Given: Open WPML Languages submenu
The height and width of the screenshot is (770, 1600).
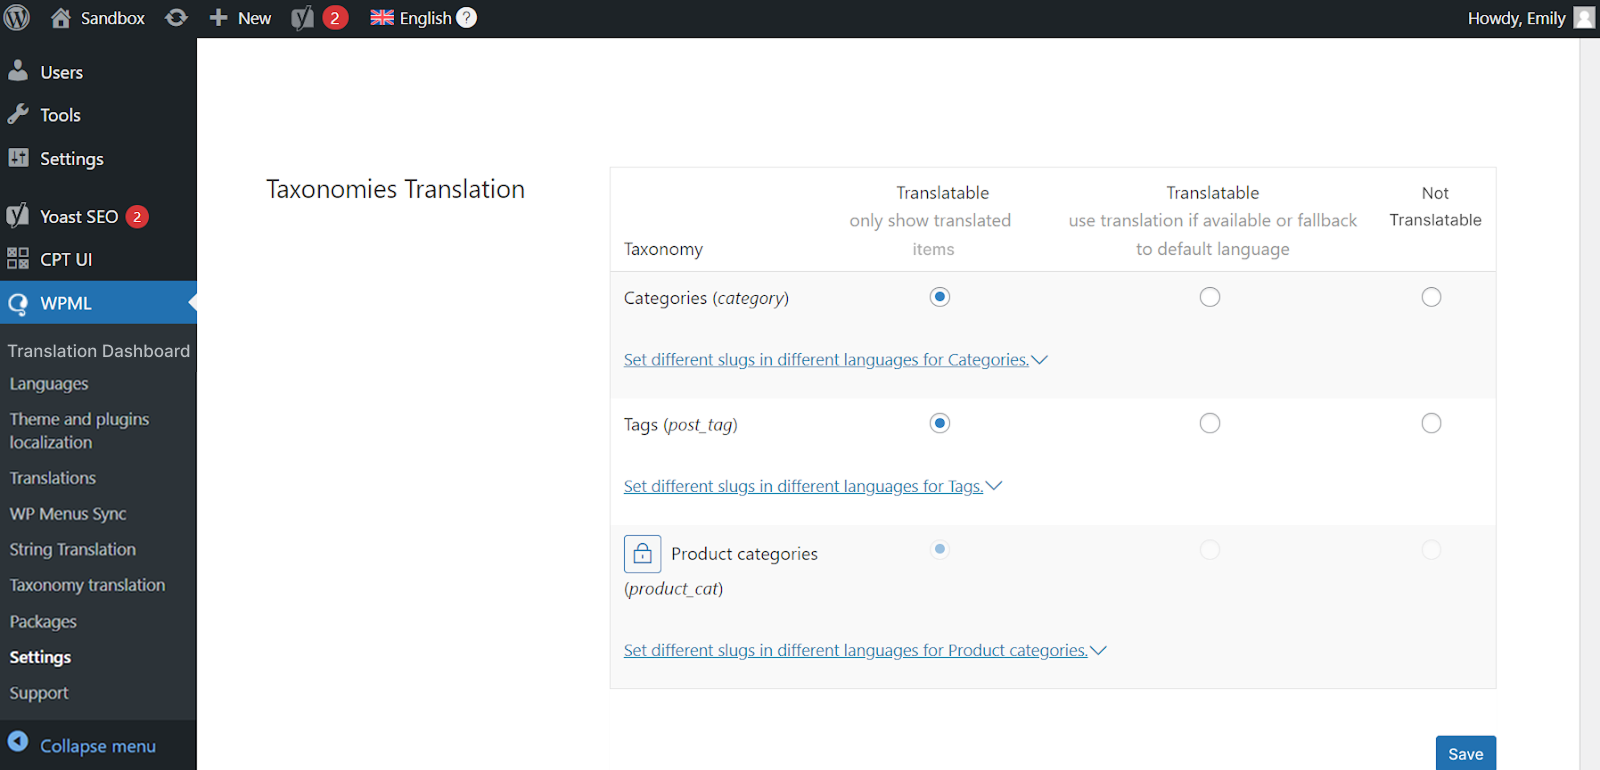Looking at the screenshot, I should coord(49,384).
